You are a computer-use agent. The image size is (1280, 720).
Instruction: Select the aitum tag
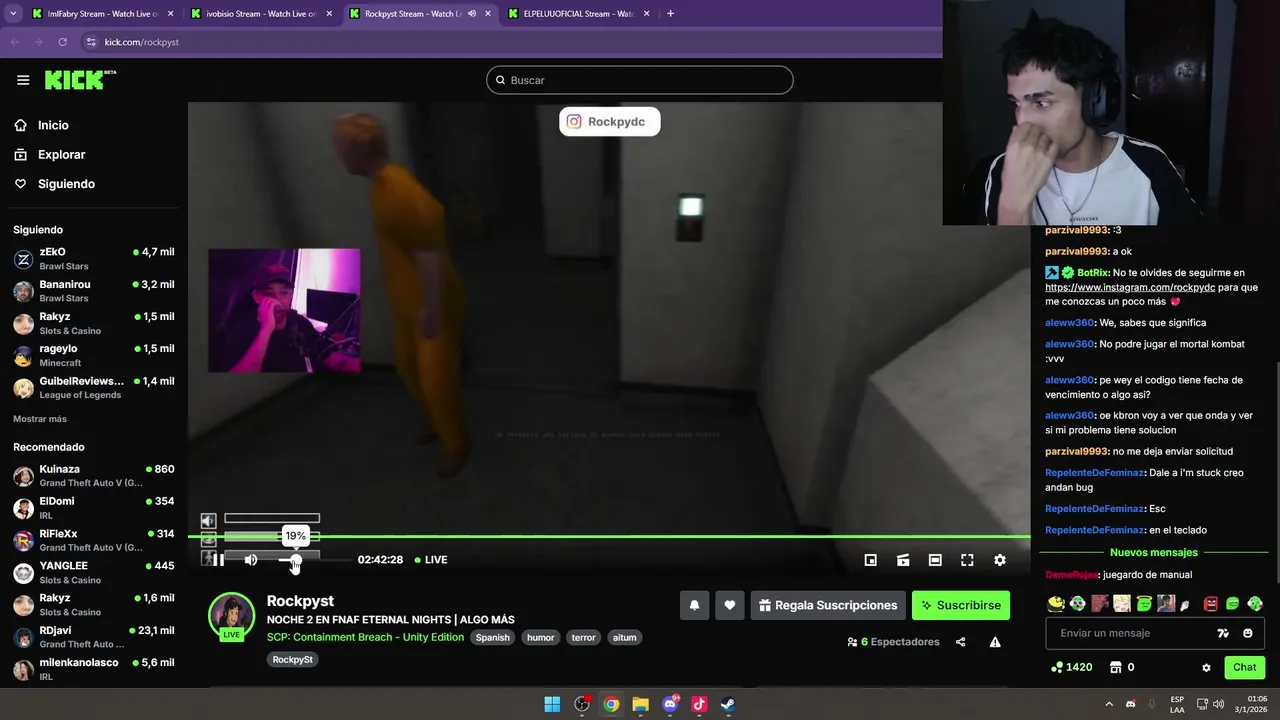click(x=625, y=637)
